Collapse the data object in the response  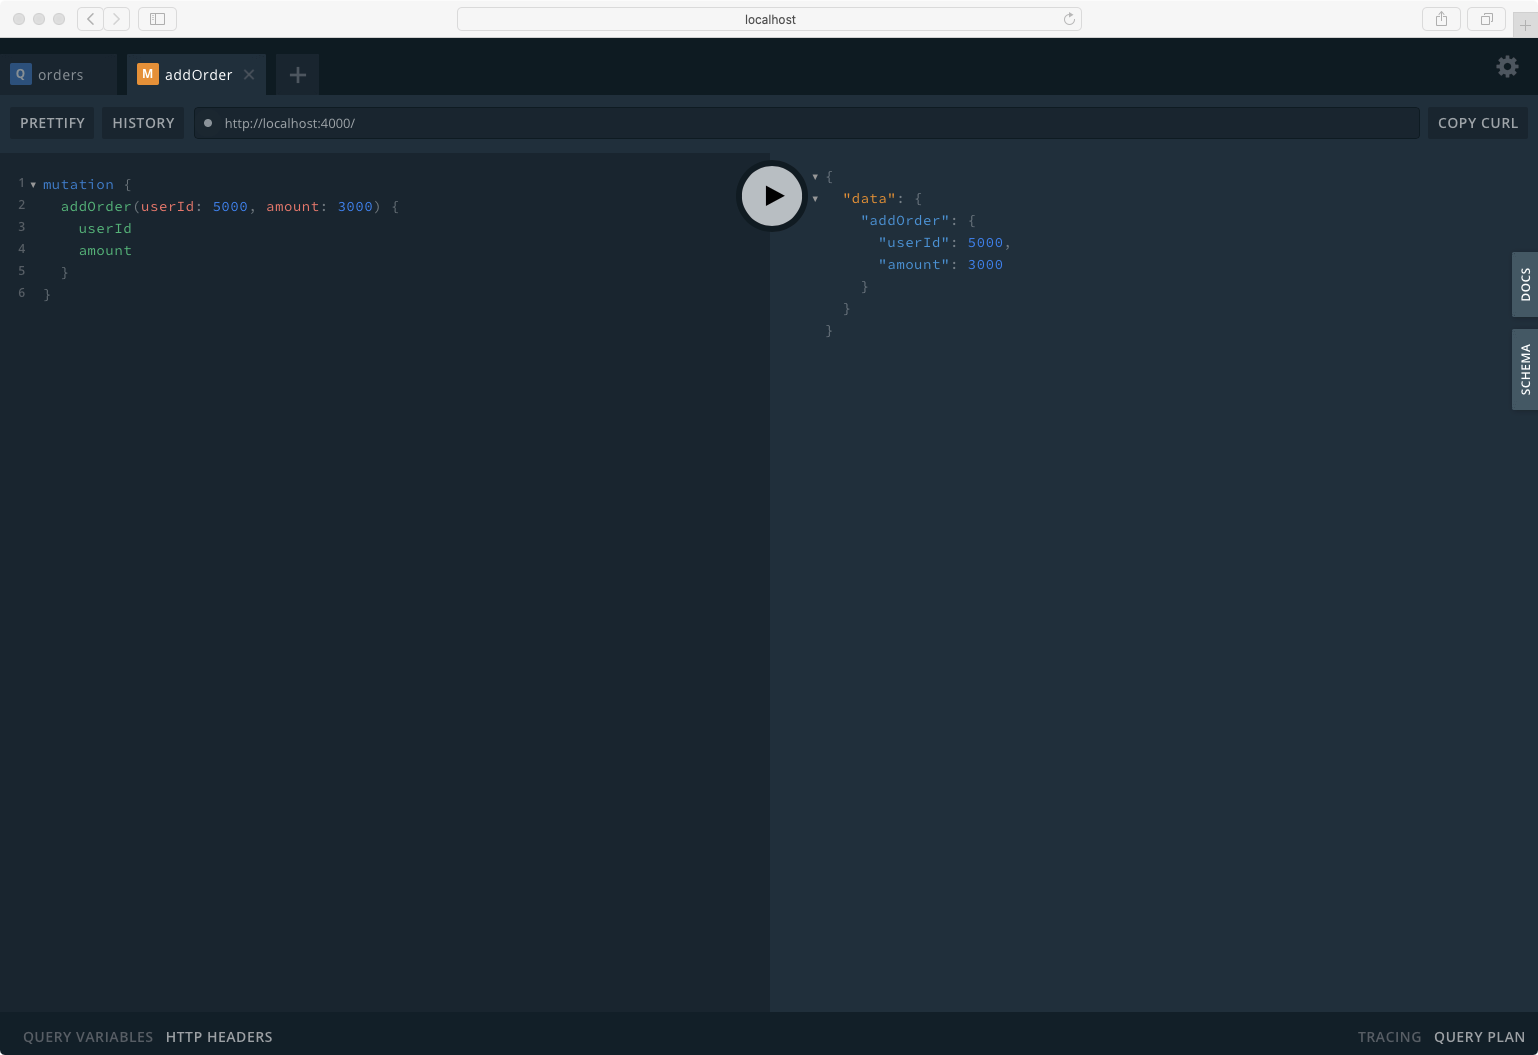point(815,198)
